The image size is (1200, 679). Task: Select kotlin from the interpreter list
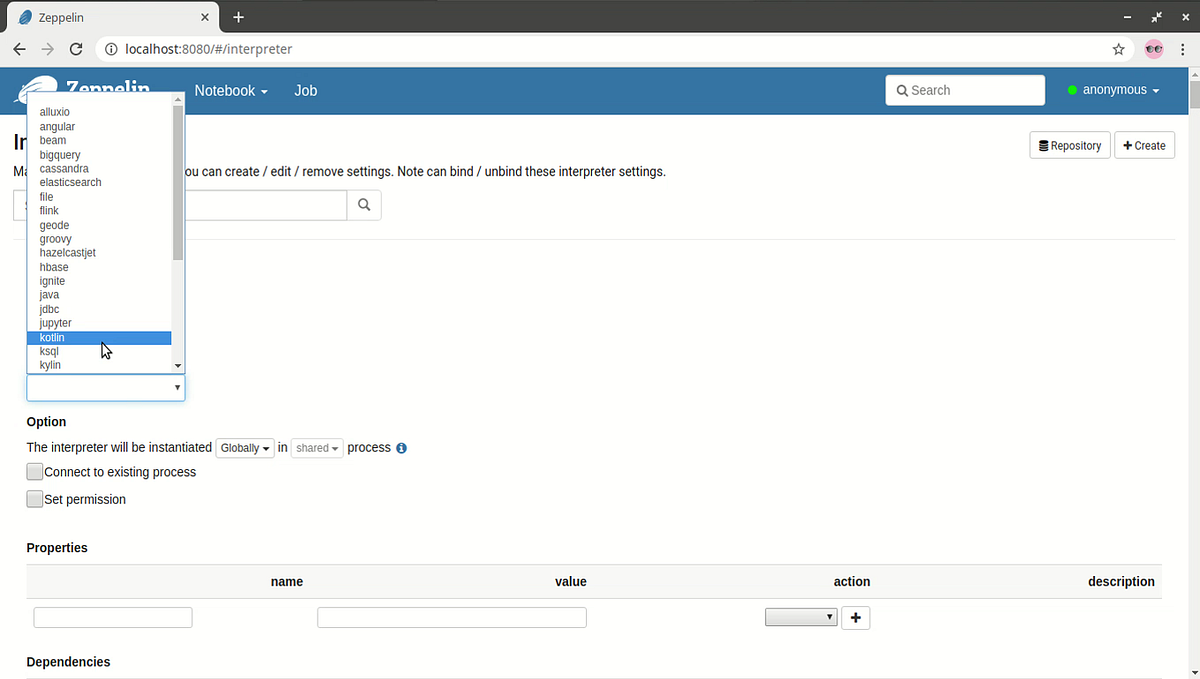click(52, 337)
